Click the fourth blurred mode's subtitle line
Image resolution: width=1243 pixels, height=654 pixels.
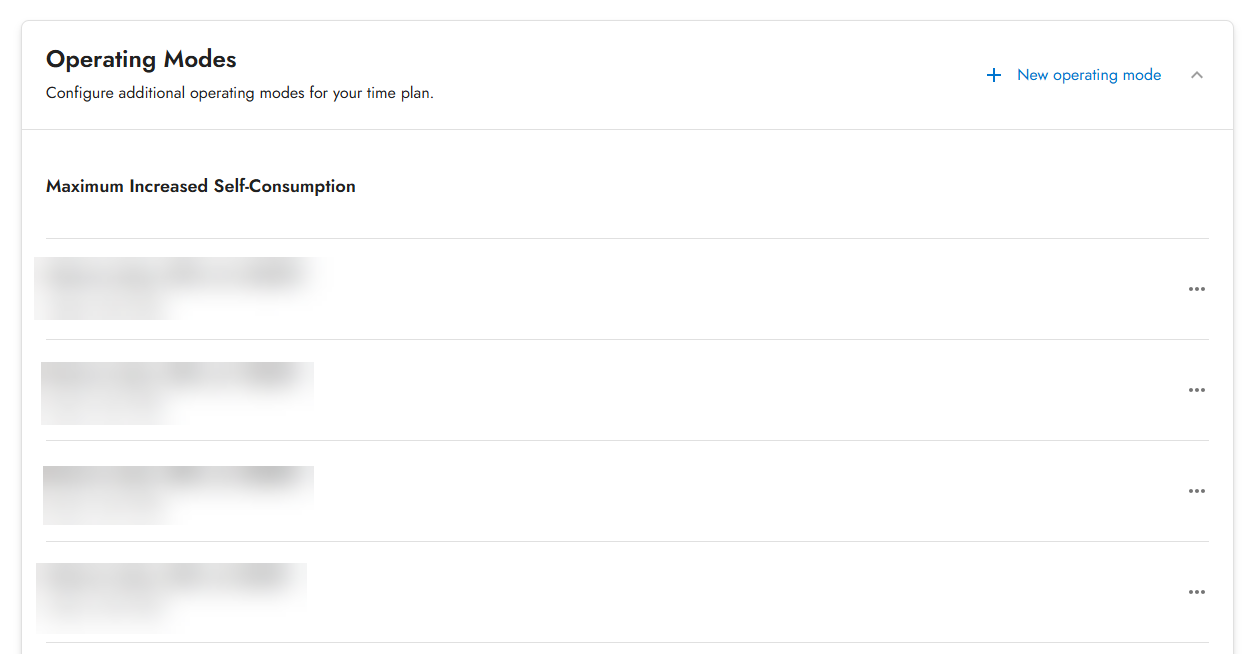tap(110, 606)
